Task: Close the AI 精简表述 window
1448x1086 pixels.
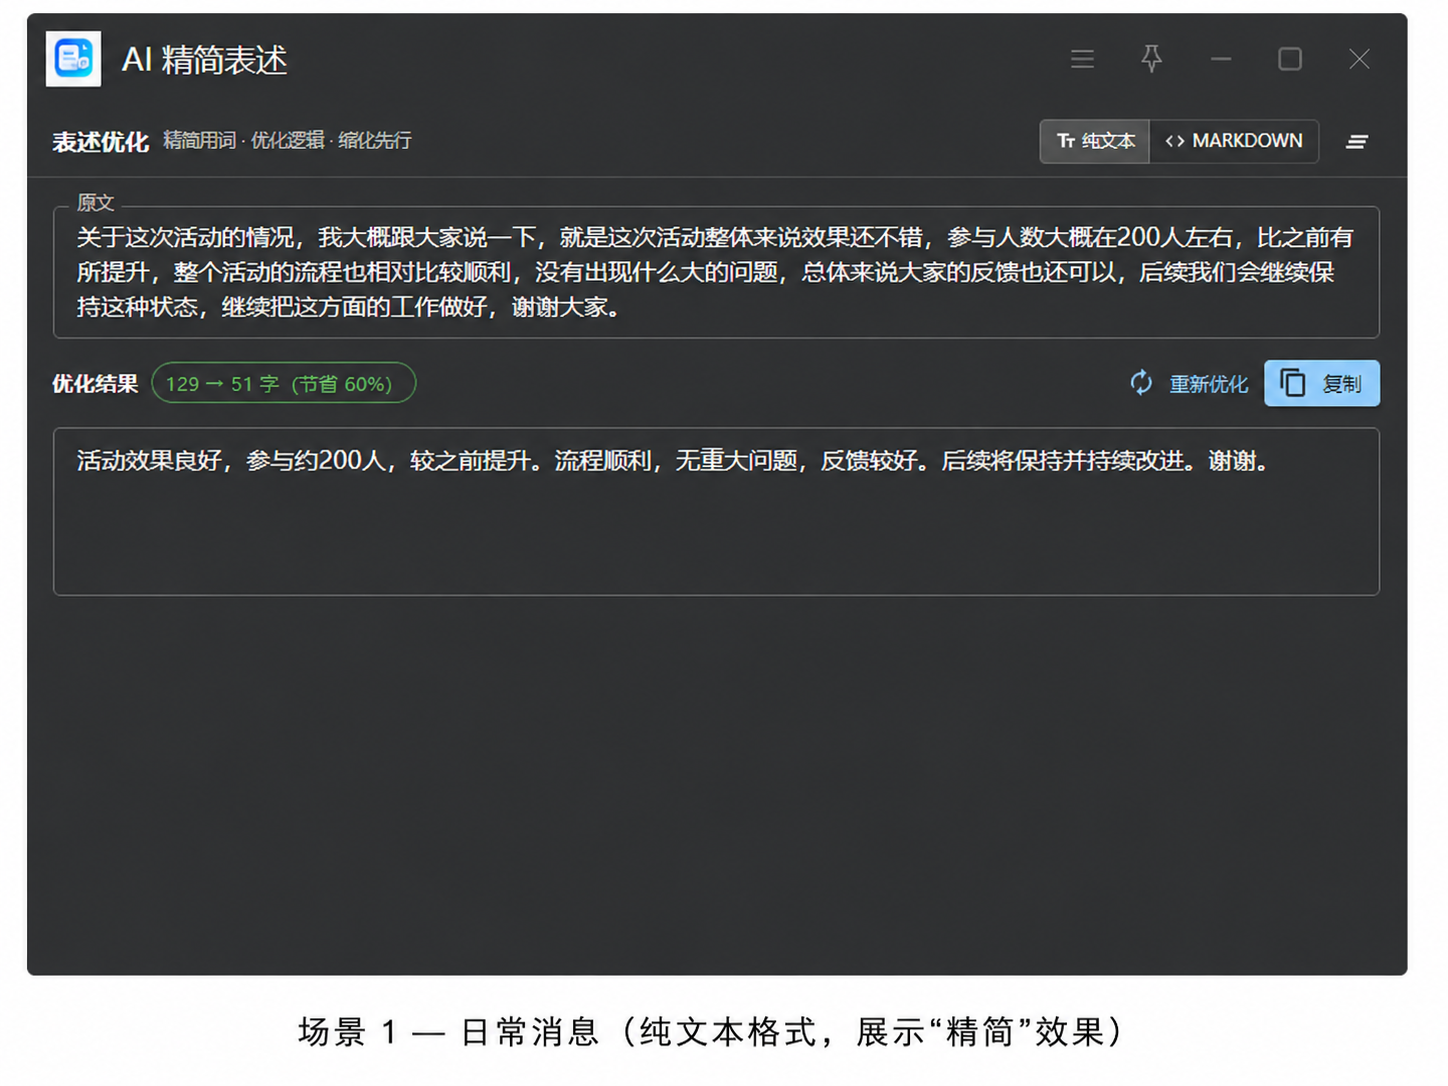Action: [1359, 59]
